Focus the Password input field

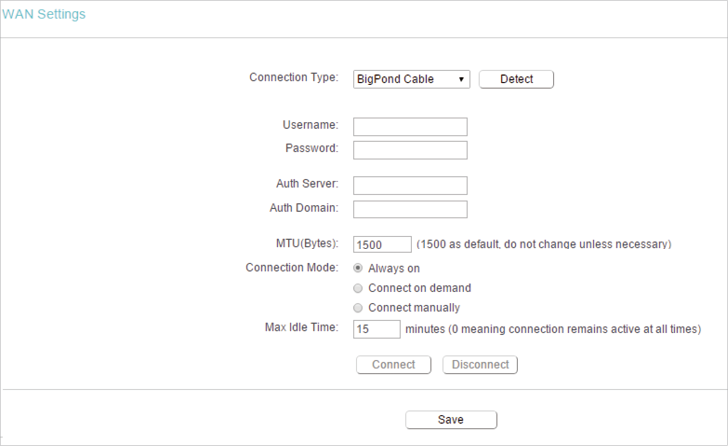pyautogui.click(x=410, y=150)
